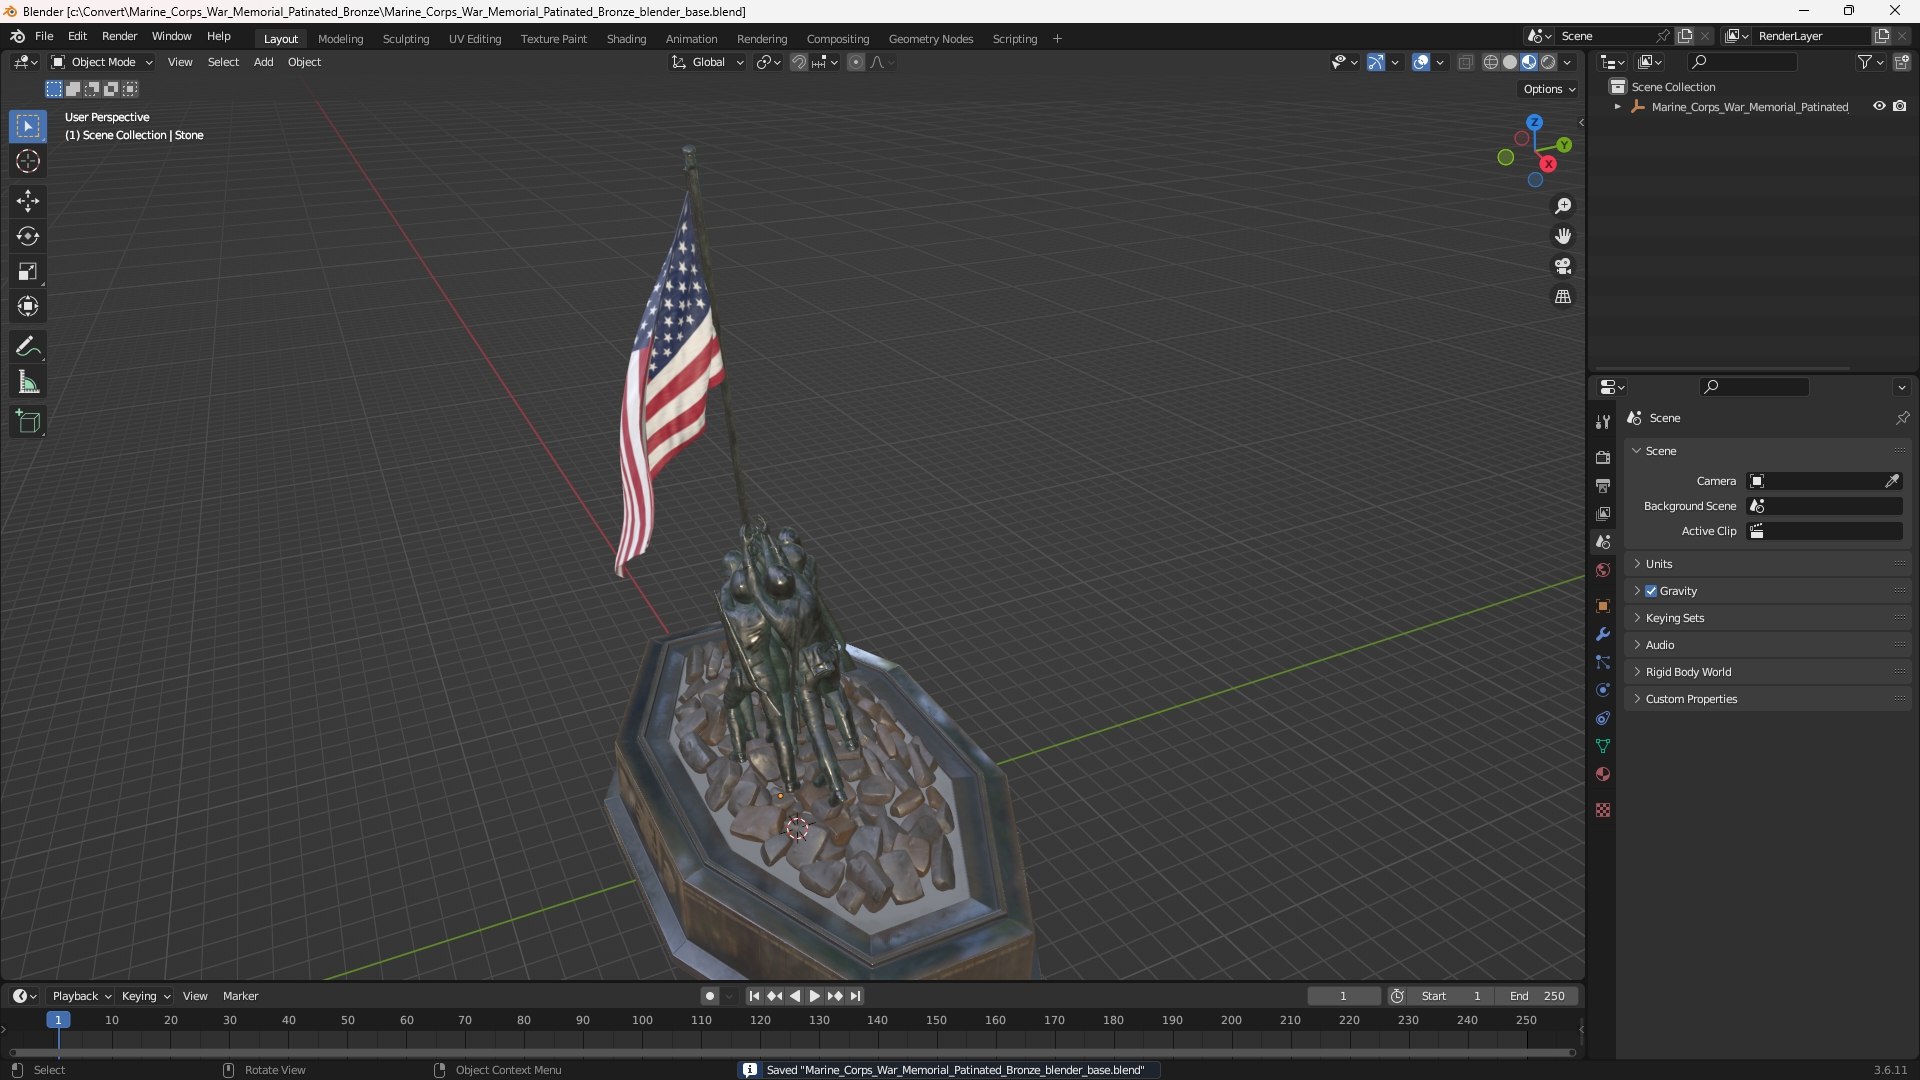
Task: Open the Object Data properties tab
Action: [1603, 746]
